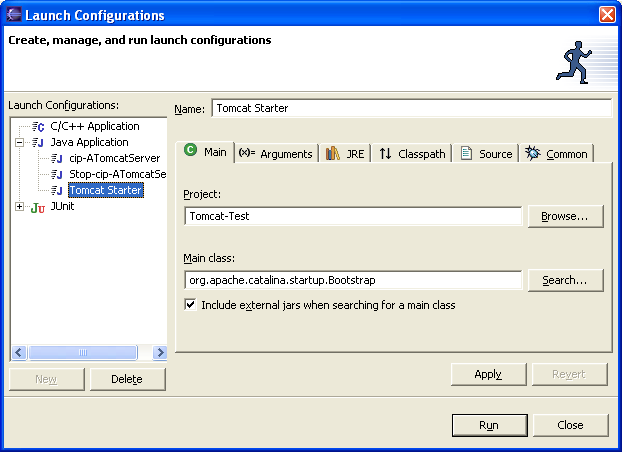Click the Run button
Viewport: 622px width, 452px height.
[x=488, y=425]
